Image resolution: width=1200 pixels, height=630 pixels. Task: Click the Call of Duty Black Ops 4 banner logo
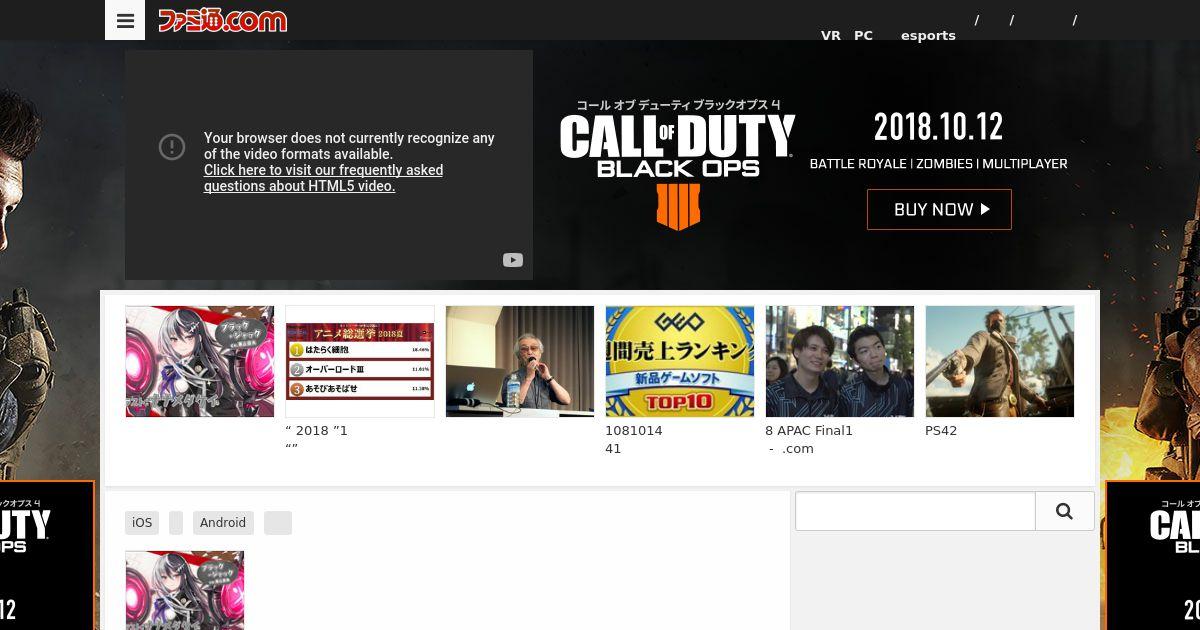tap(677, 165)
